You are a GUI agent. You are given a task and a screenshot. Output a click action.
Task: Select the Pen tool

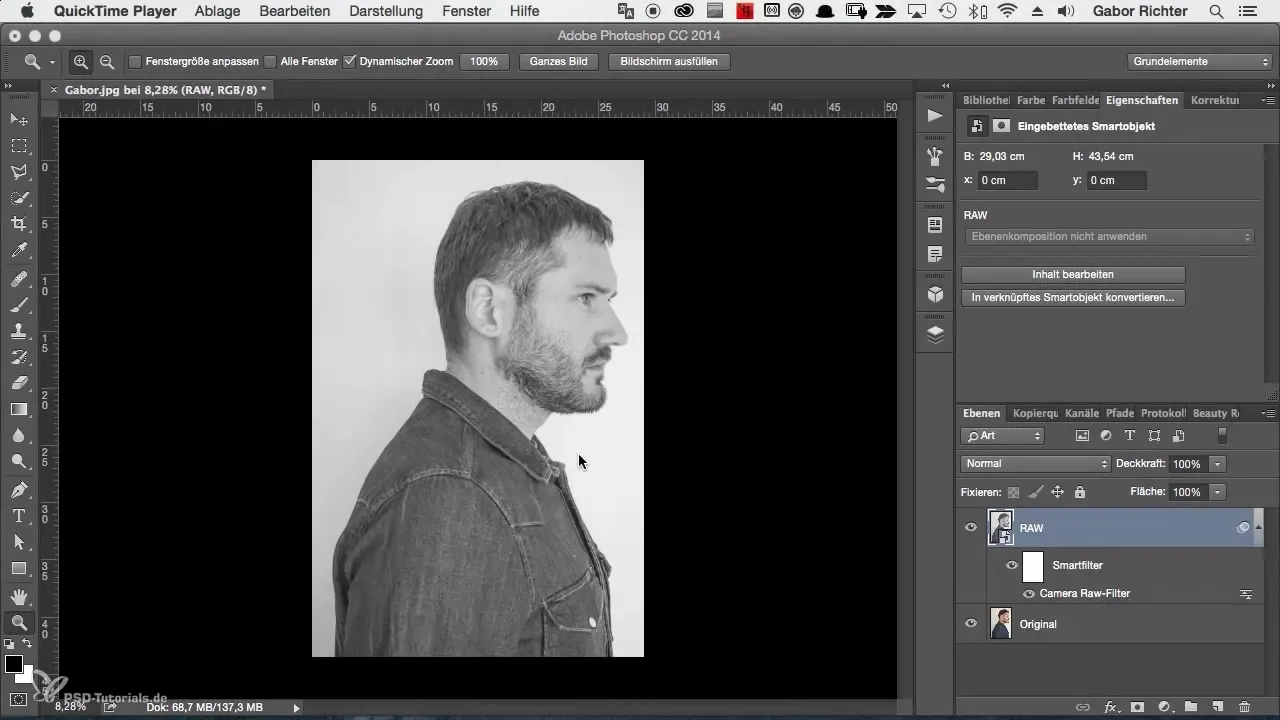[x=19, y=490]
